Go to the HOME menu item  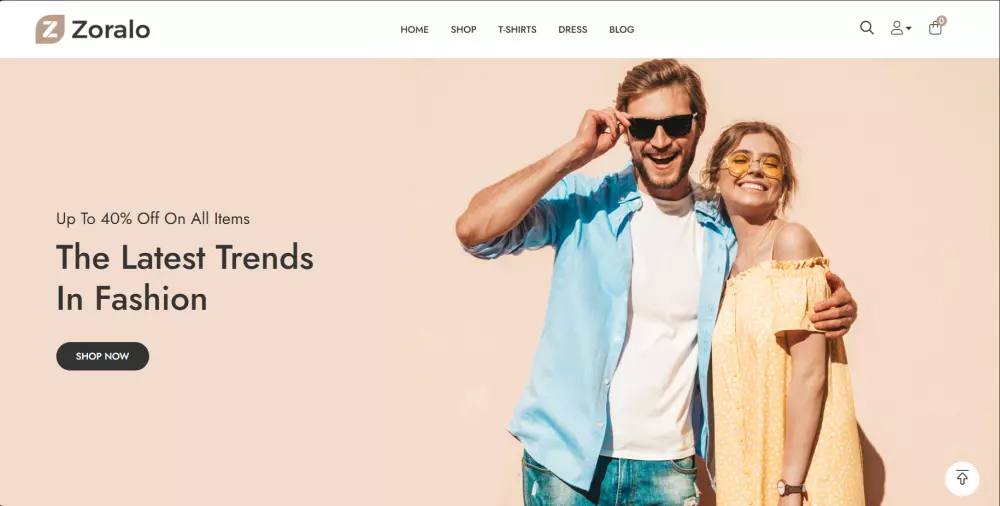tap(415, 29)
